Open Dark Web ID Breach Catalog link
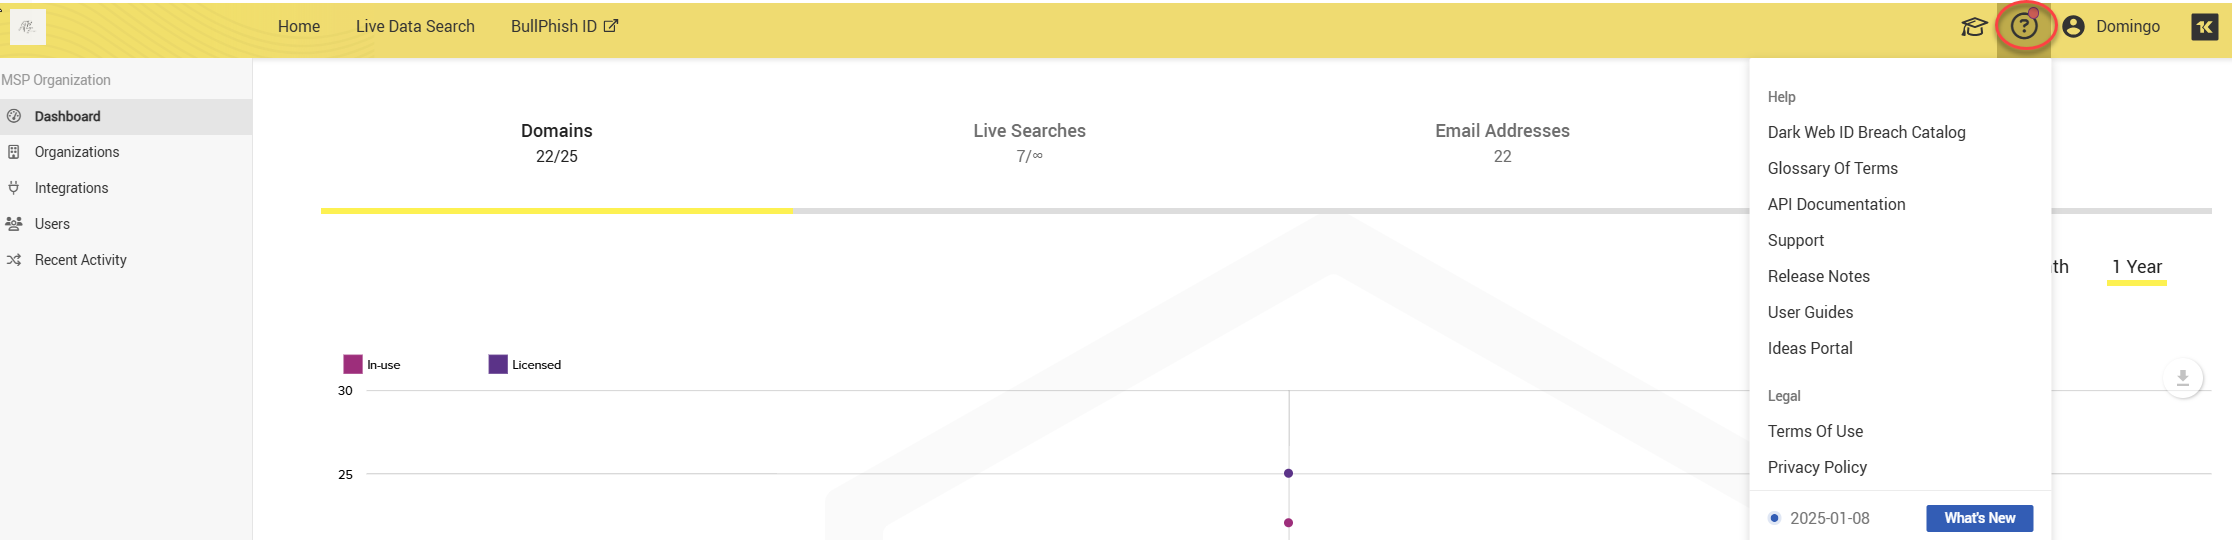 [1866, 133]
